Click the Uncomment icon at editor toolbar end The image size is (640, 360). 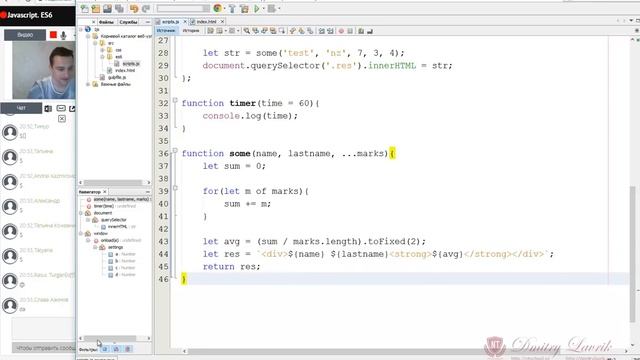[x=370, y=31]
